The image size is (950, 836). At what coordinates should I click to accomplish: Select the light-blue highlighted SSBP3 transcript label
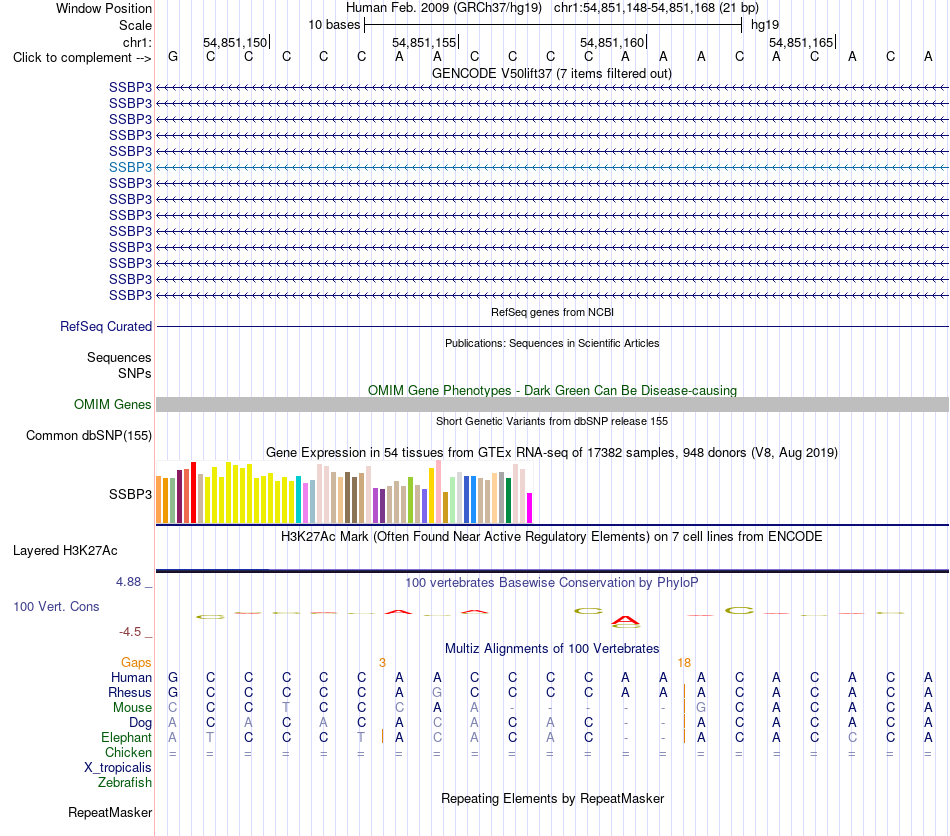(x=130, y=167)
